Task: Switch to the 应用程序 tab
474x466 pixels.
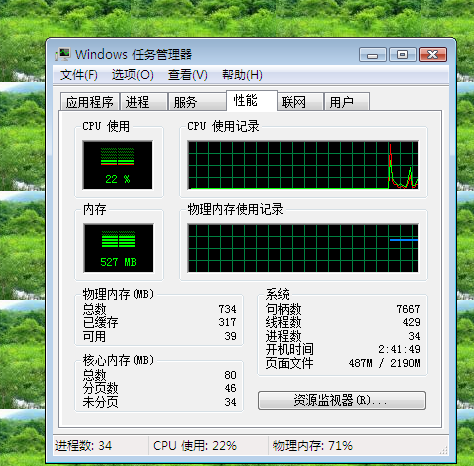Action: [x=90, y=102]
